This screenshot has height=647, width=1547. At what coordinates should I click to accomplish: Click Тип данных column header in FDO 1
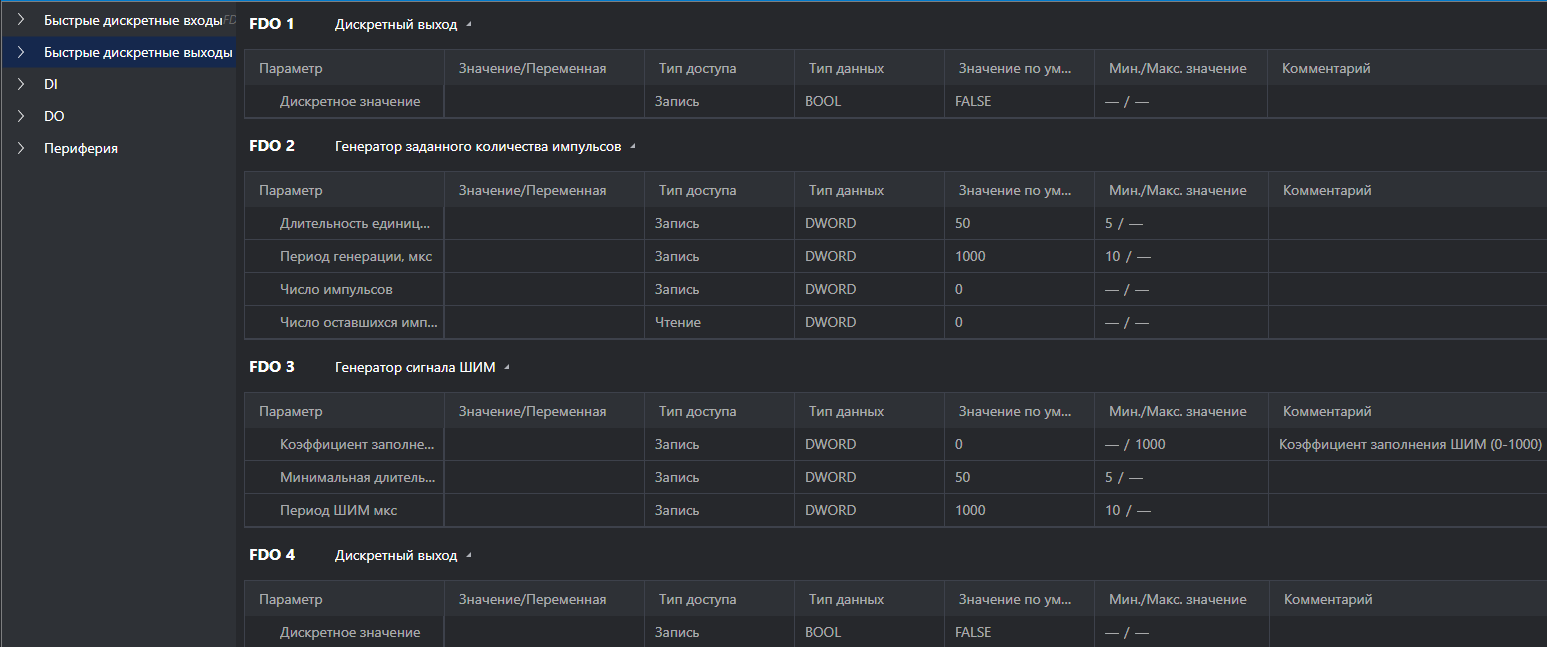click(870, 68)
